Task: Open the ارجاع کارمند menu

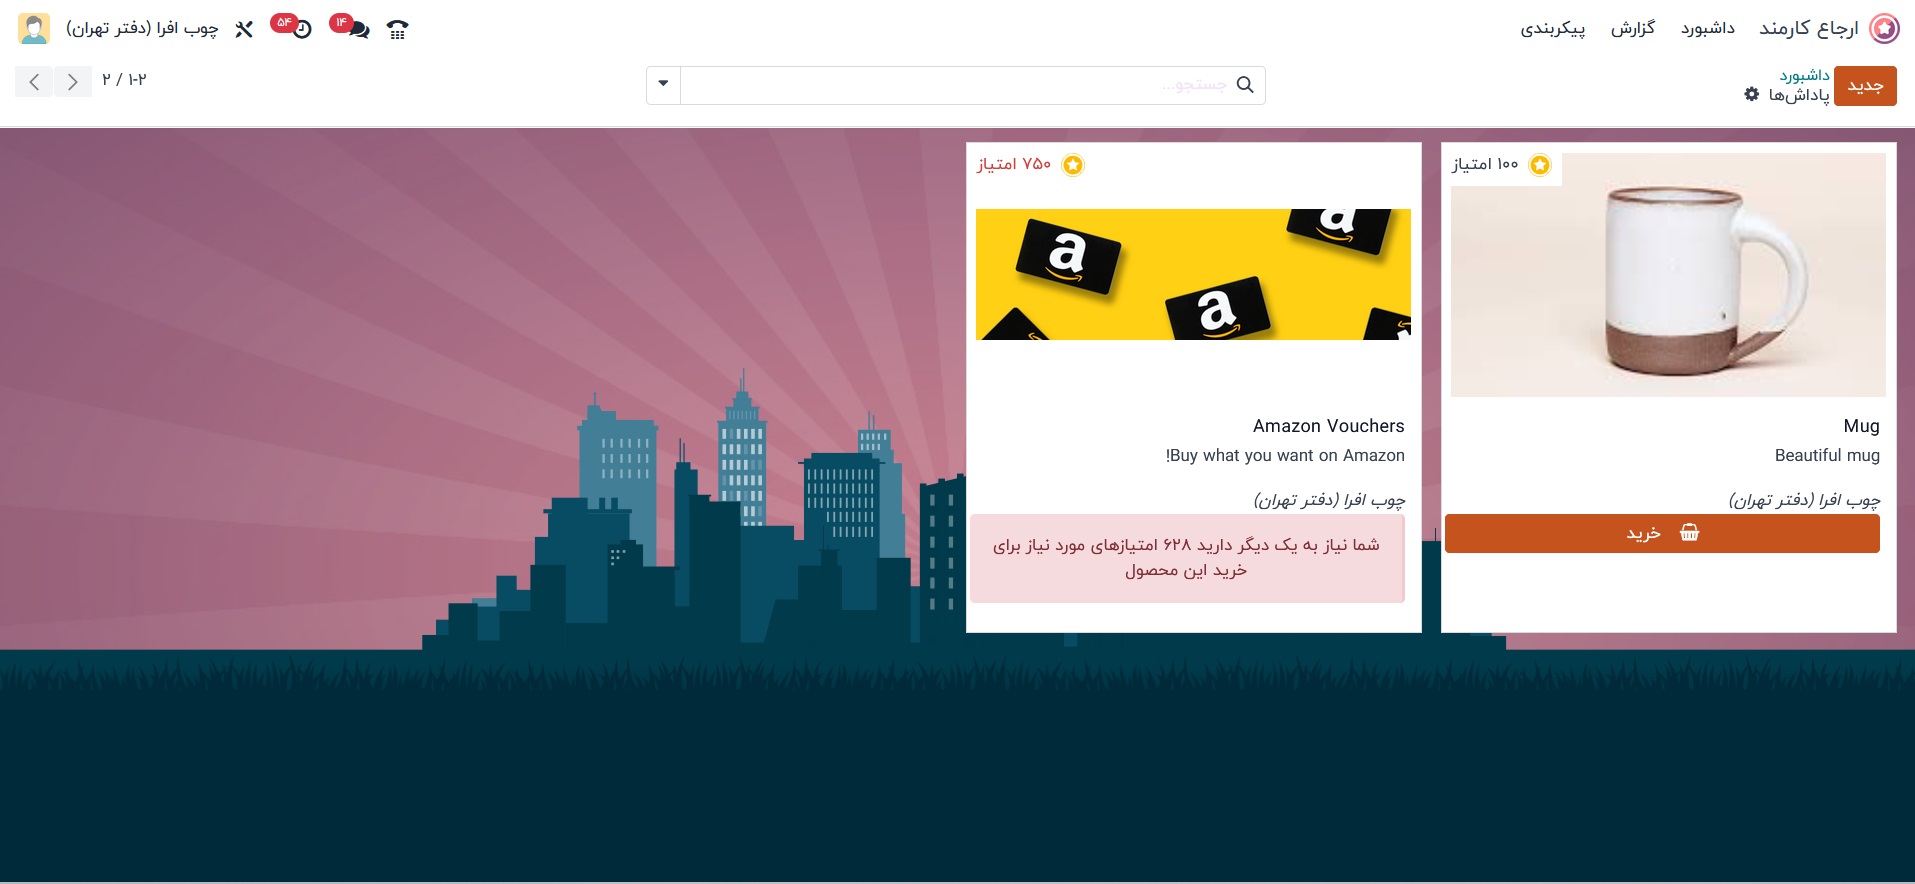Action: [1809, 28]
